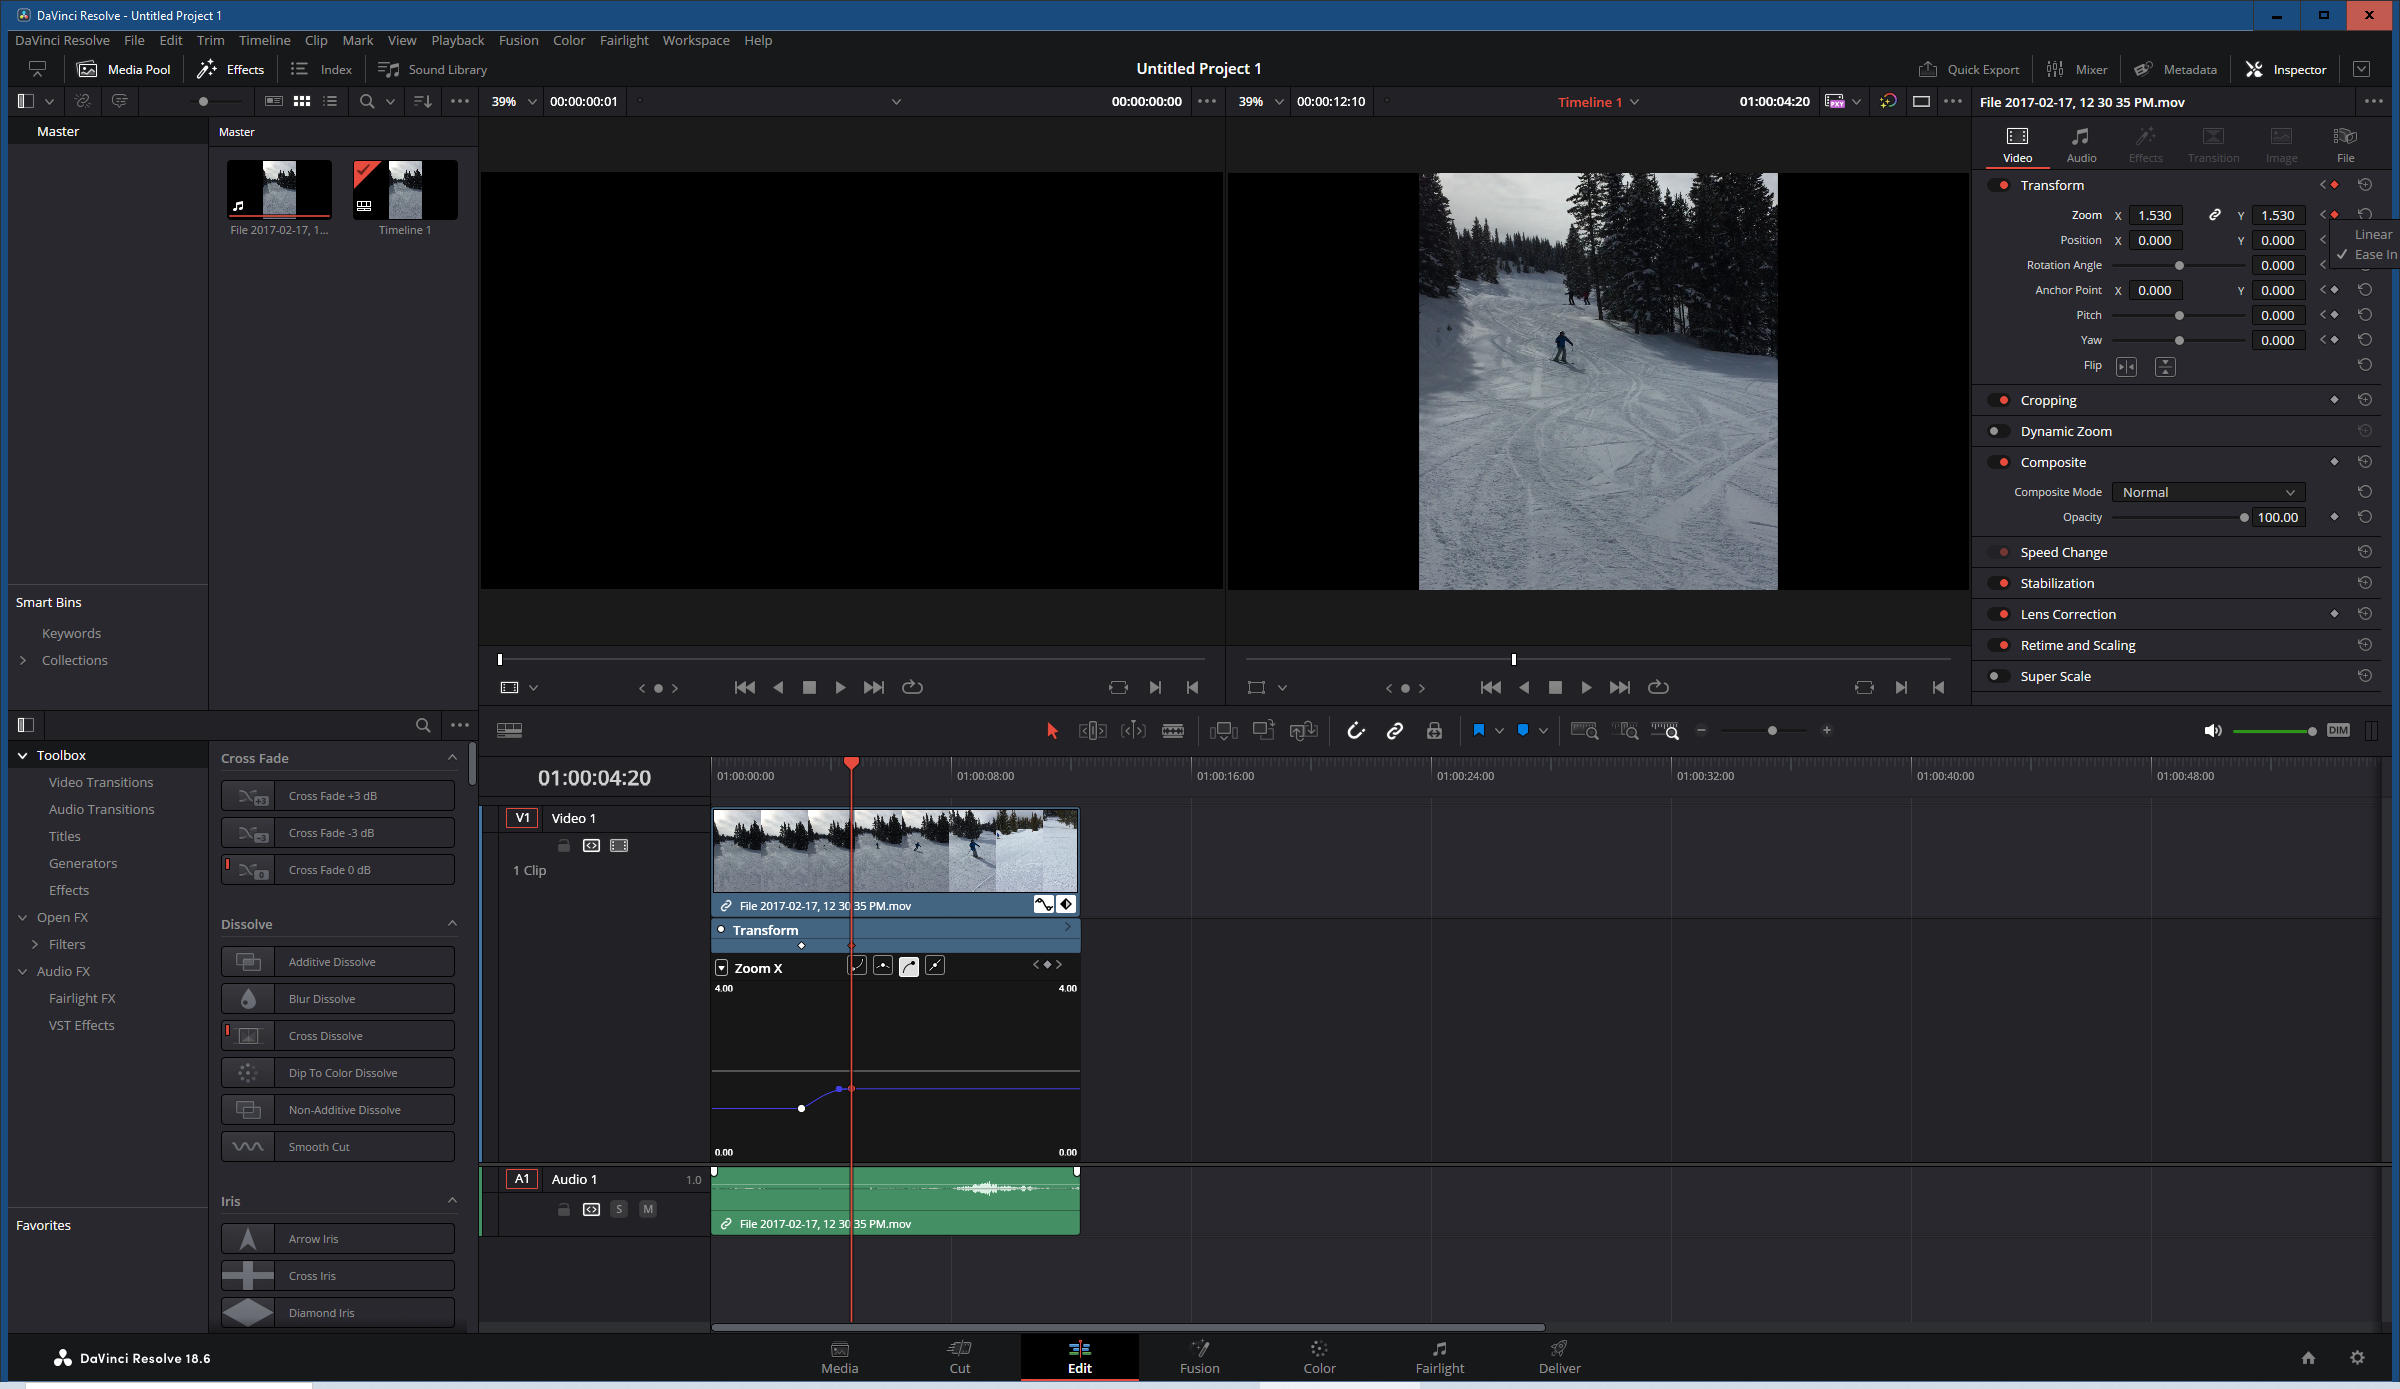The image size is (2400, 1389).
Task: Open keyframe editor diamond on video clip
Action: (1066, 904)
